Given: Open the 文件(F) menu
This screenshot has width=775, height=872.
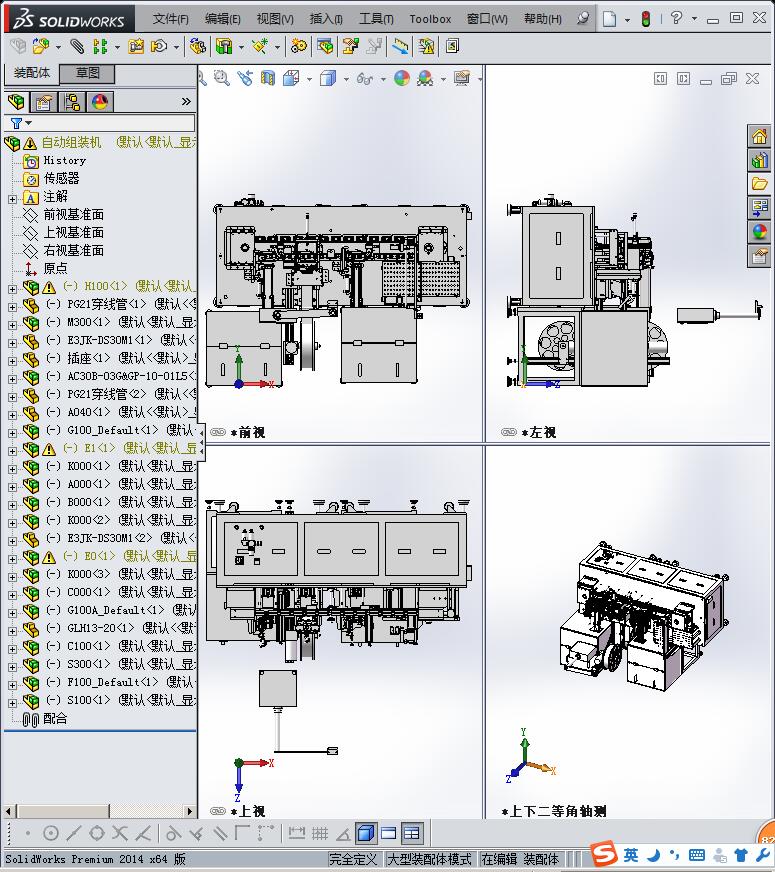Looking at the screenshot, I should click(171, 19).
